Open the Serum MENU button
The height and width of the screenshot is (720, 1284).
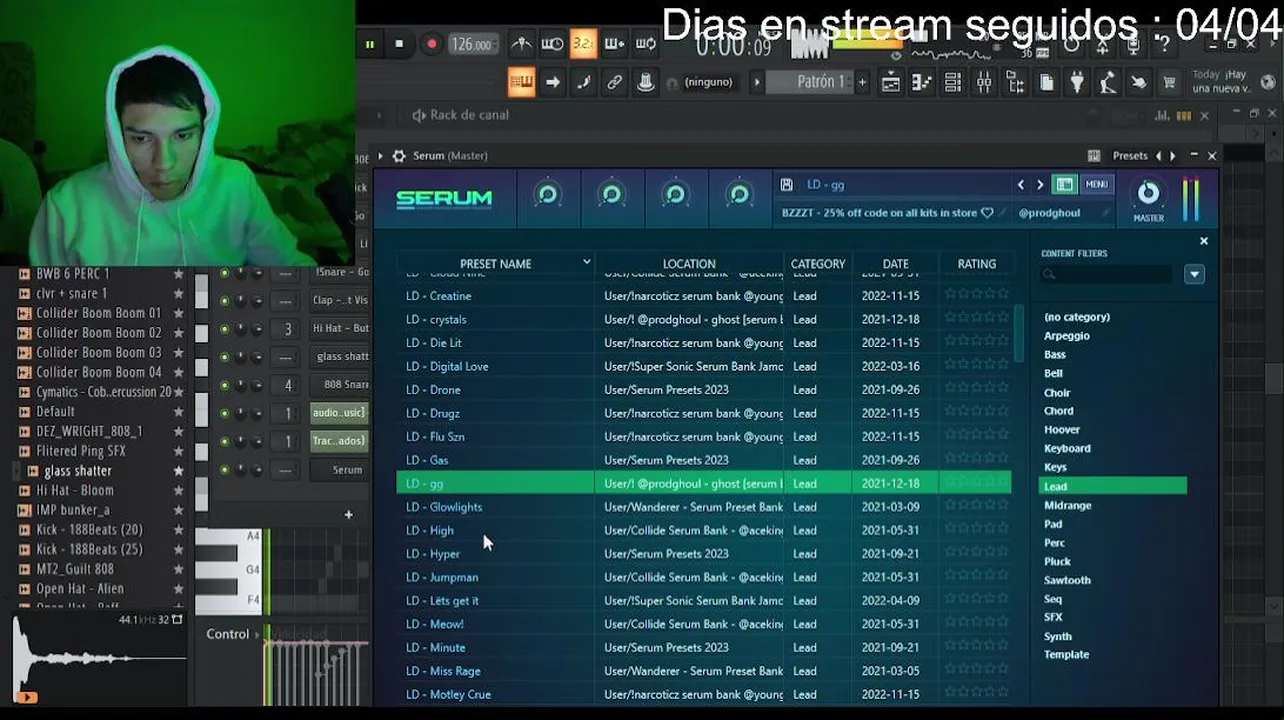tap(1096, 185)
